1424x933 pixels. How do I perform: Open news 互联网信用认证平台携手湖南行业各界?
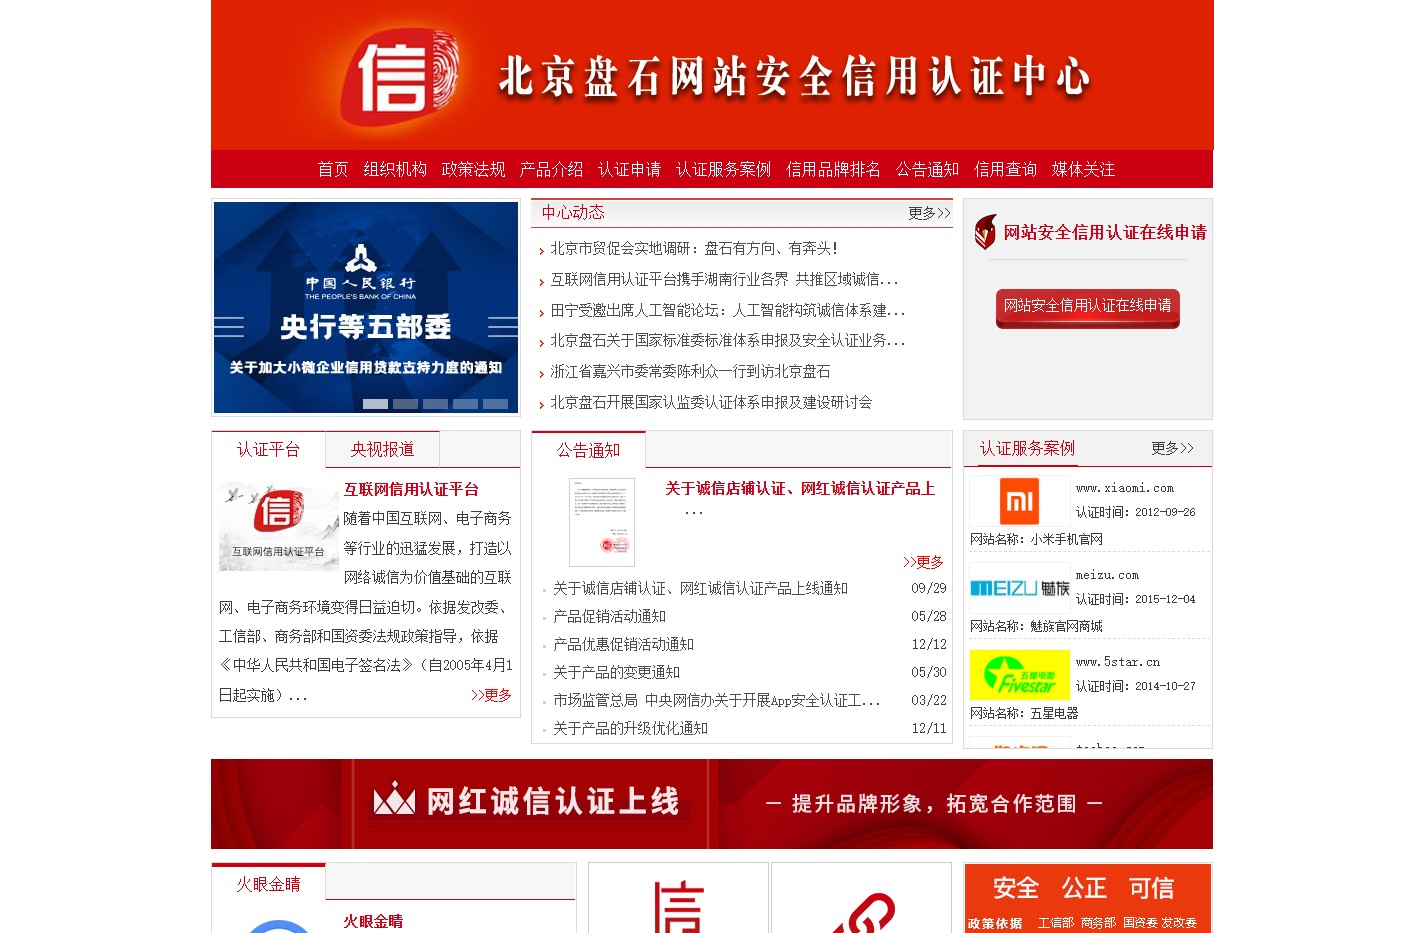(724, 279)
